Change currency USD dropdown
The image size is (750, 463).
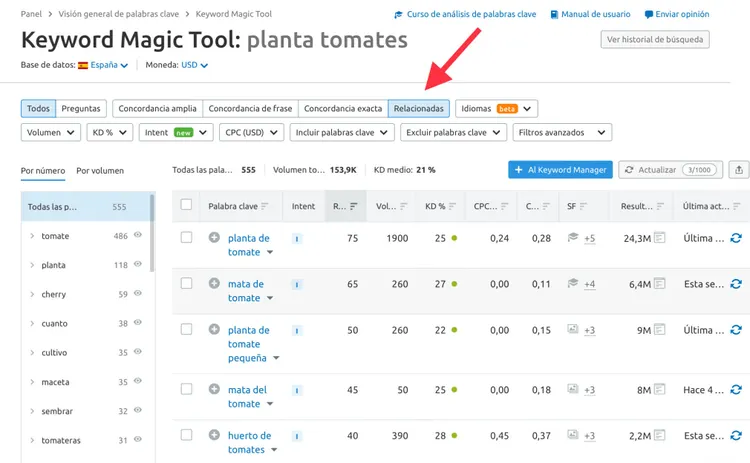194,65
